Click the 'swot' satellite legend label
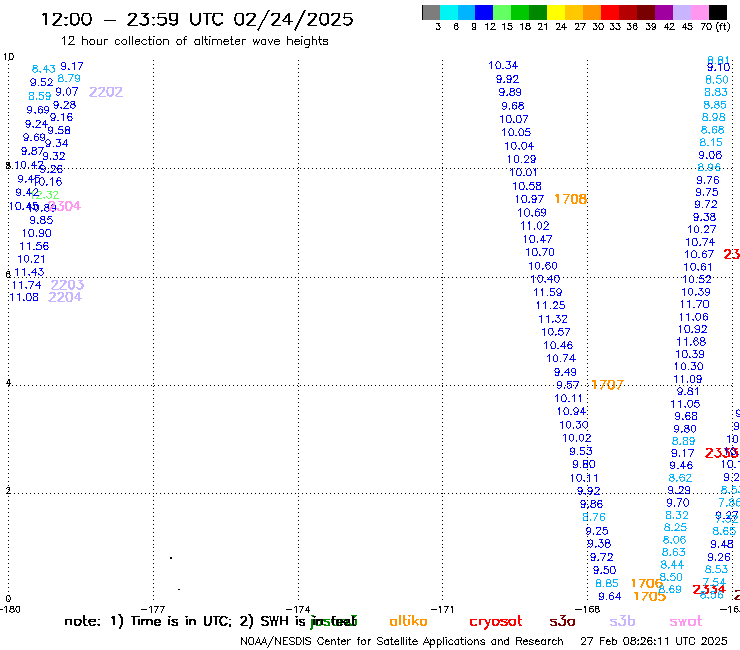740x650 pixels. point(686,621)
